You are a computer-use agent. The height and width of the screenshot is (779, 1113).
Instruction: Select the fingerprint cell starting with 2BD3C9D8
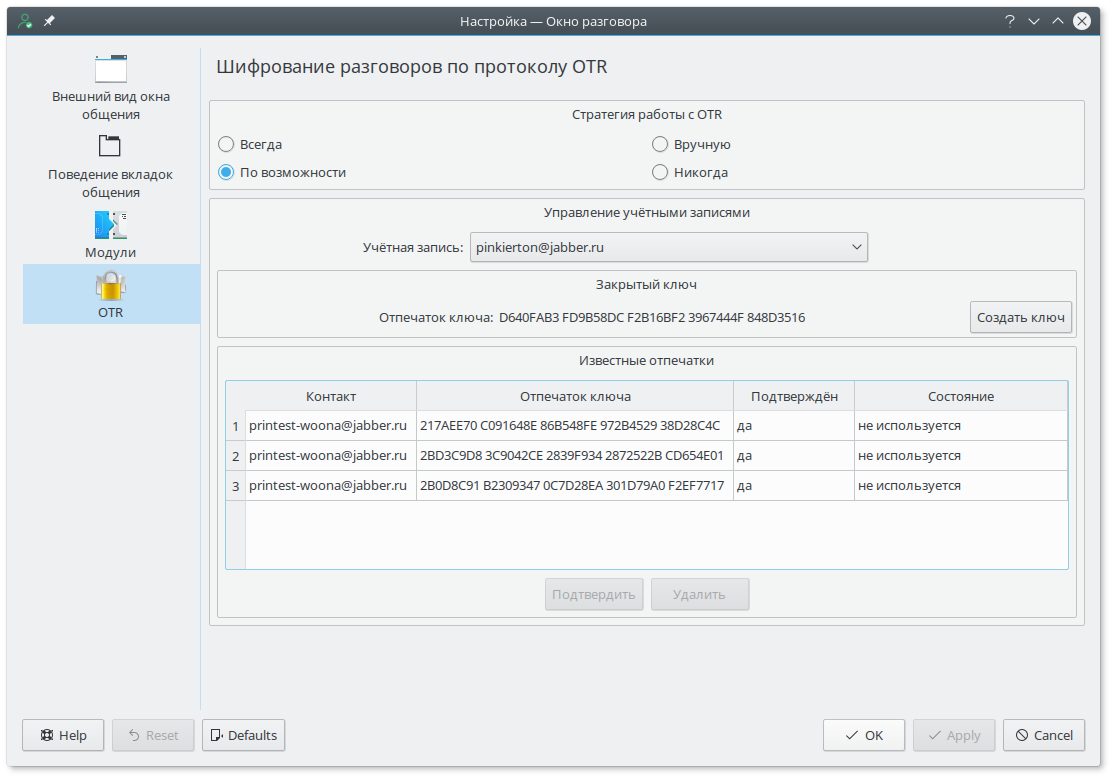tap(575, 456)
